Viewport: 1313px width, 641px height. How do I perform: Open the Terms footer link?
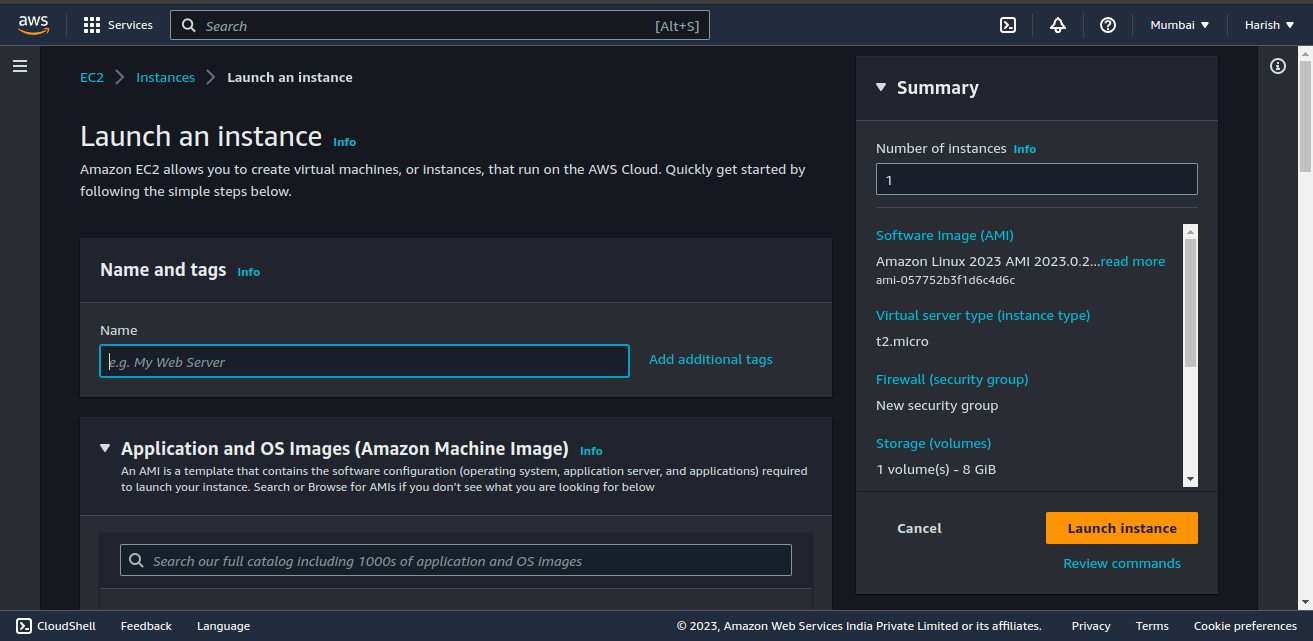[1152, 626]
